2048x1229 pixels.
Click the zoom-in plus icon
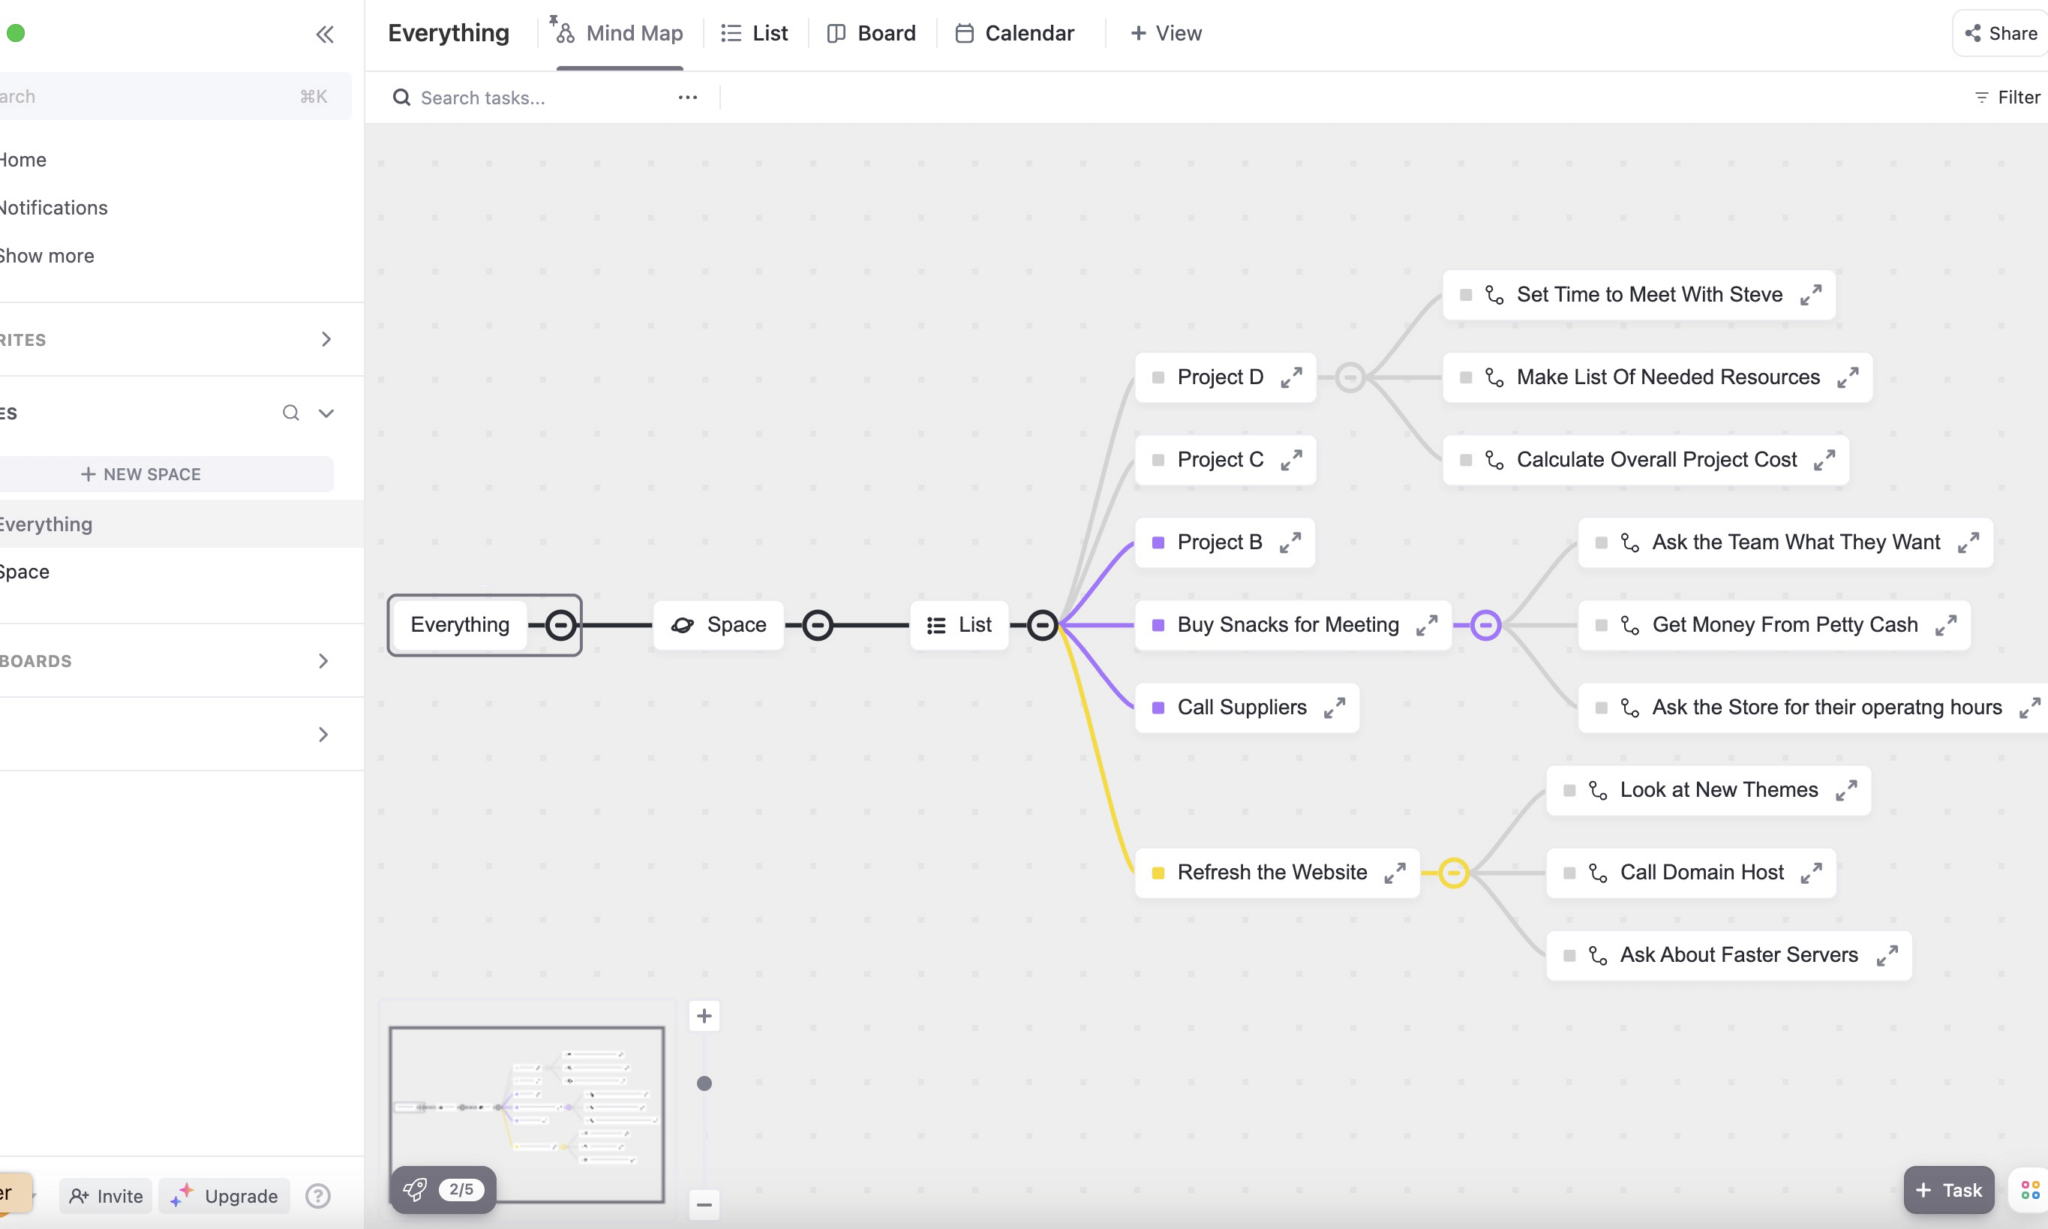coord(704,1016)
